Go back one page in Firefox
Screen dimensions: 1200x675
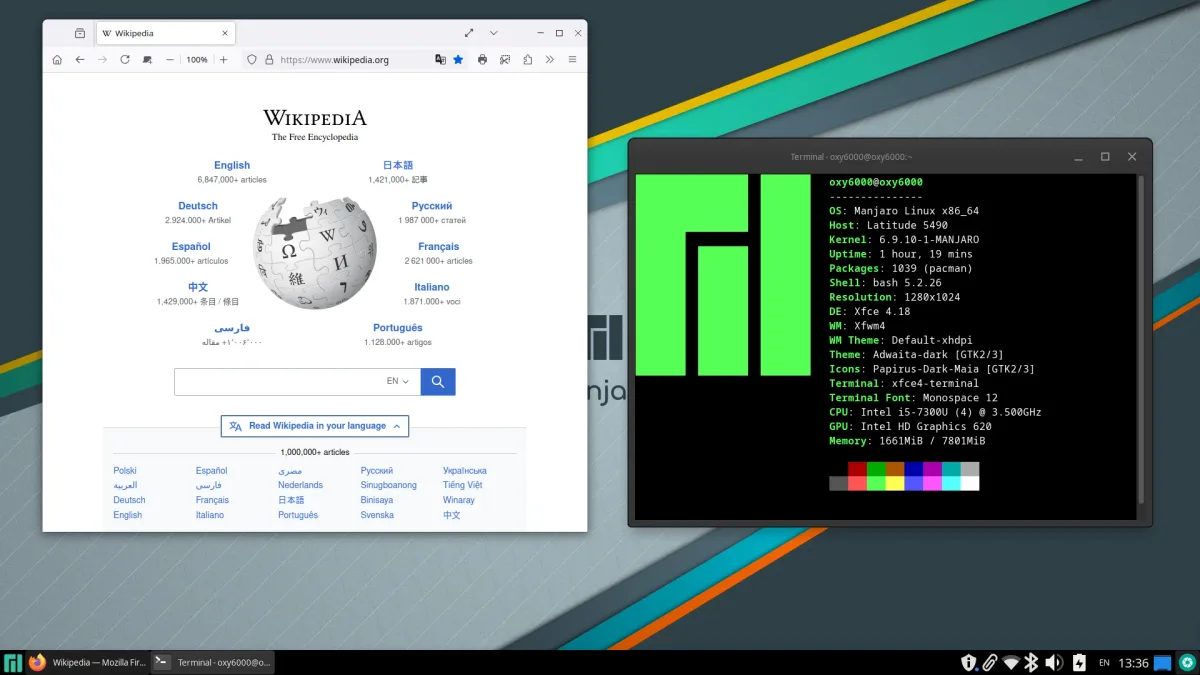80,60
